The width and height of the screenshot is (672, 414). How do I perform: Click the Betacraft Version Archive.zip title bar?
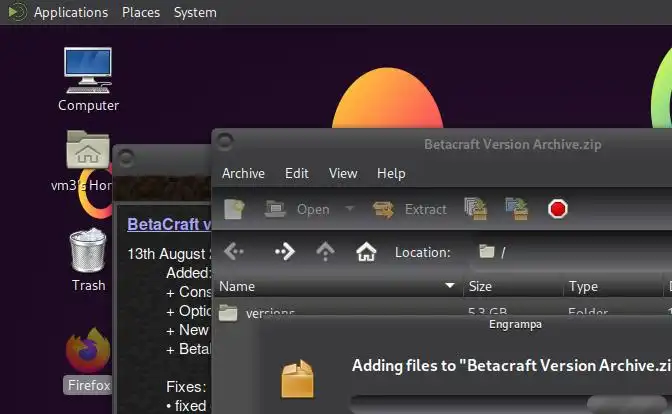(513, 144)
